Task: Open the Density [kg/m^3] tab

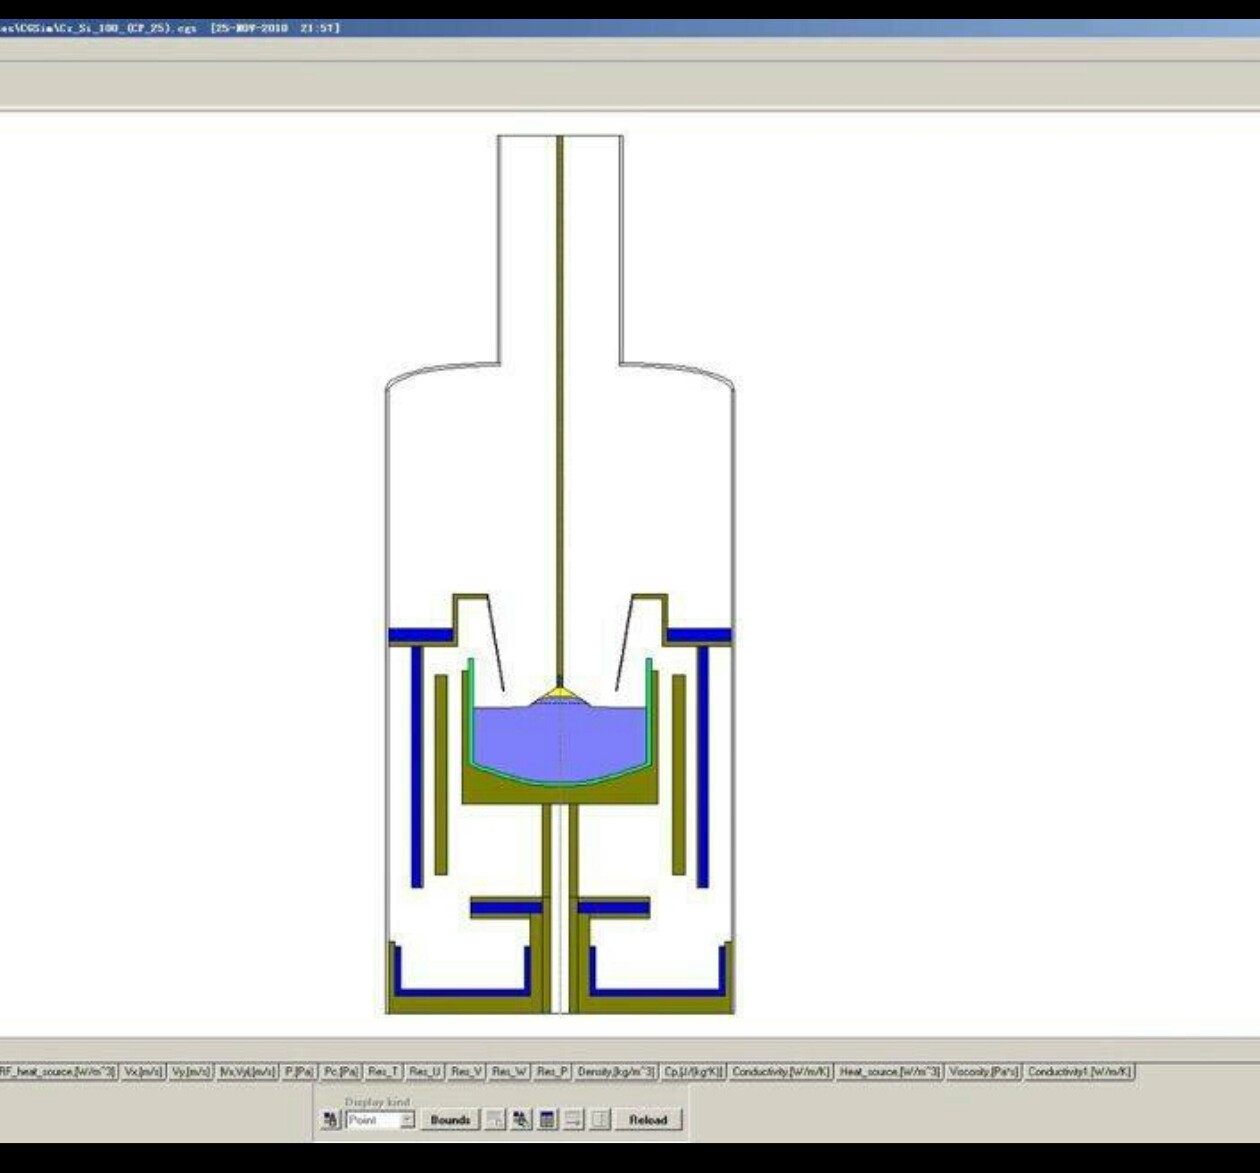Action: pos(616,1072)
